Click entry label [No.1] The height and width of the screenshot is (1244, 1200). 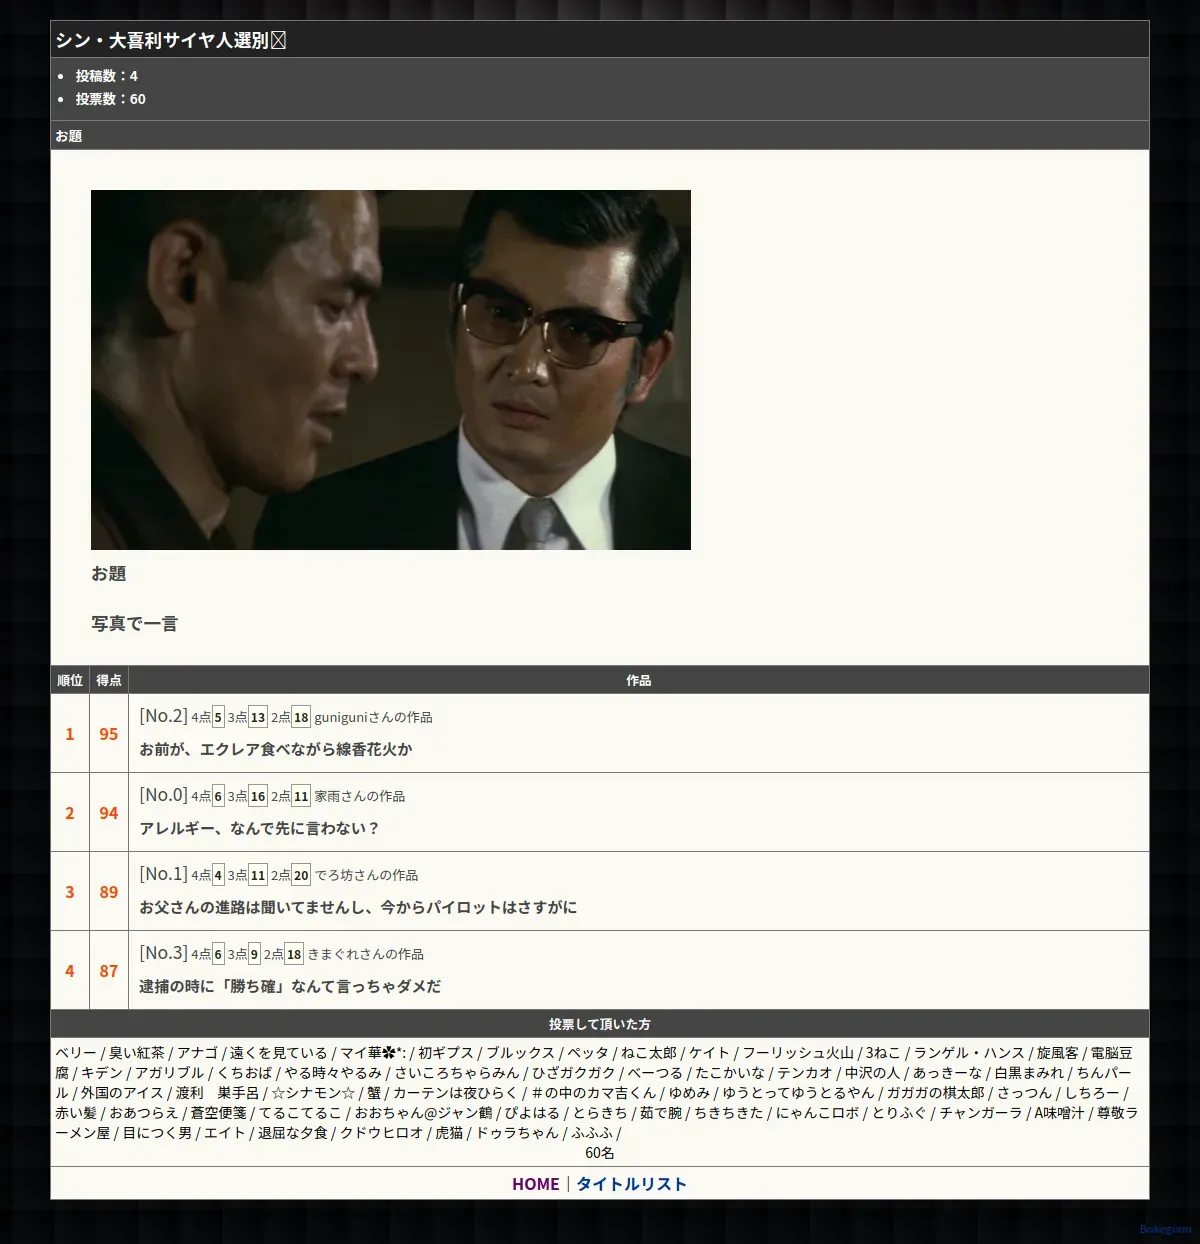163,874
